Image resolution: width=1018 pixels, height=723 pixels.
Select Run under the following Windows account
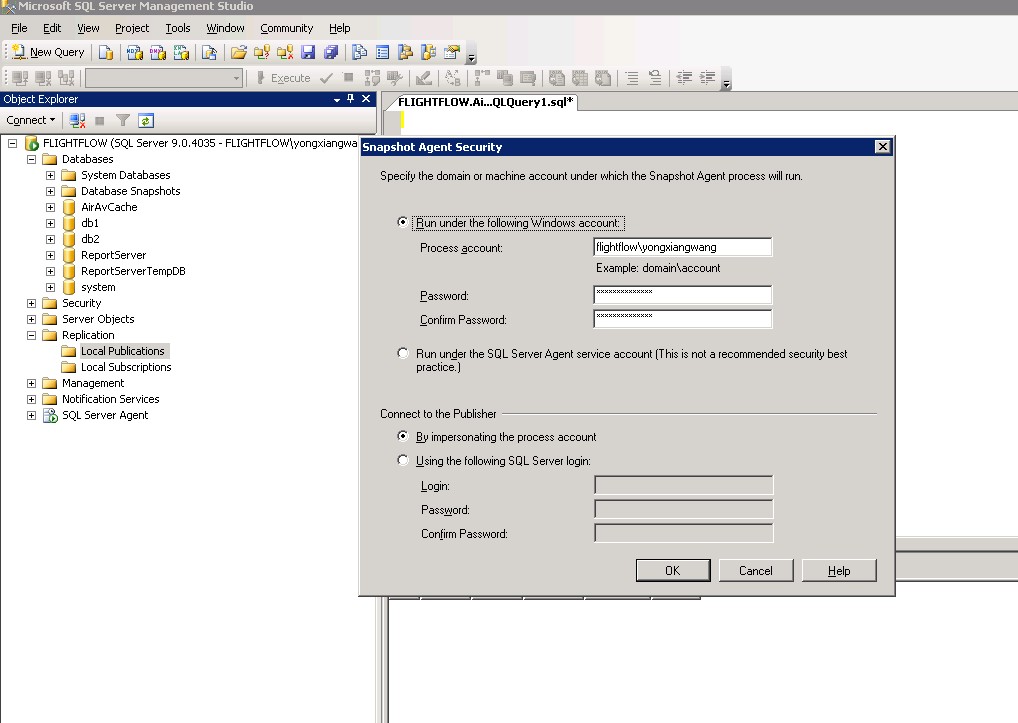403,223
